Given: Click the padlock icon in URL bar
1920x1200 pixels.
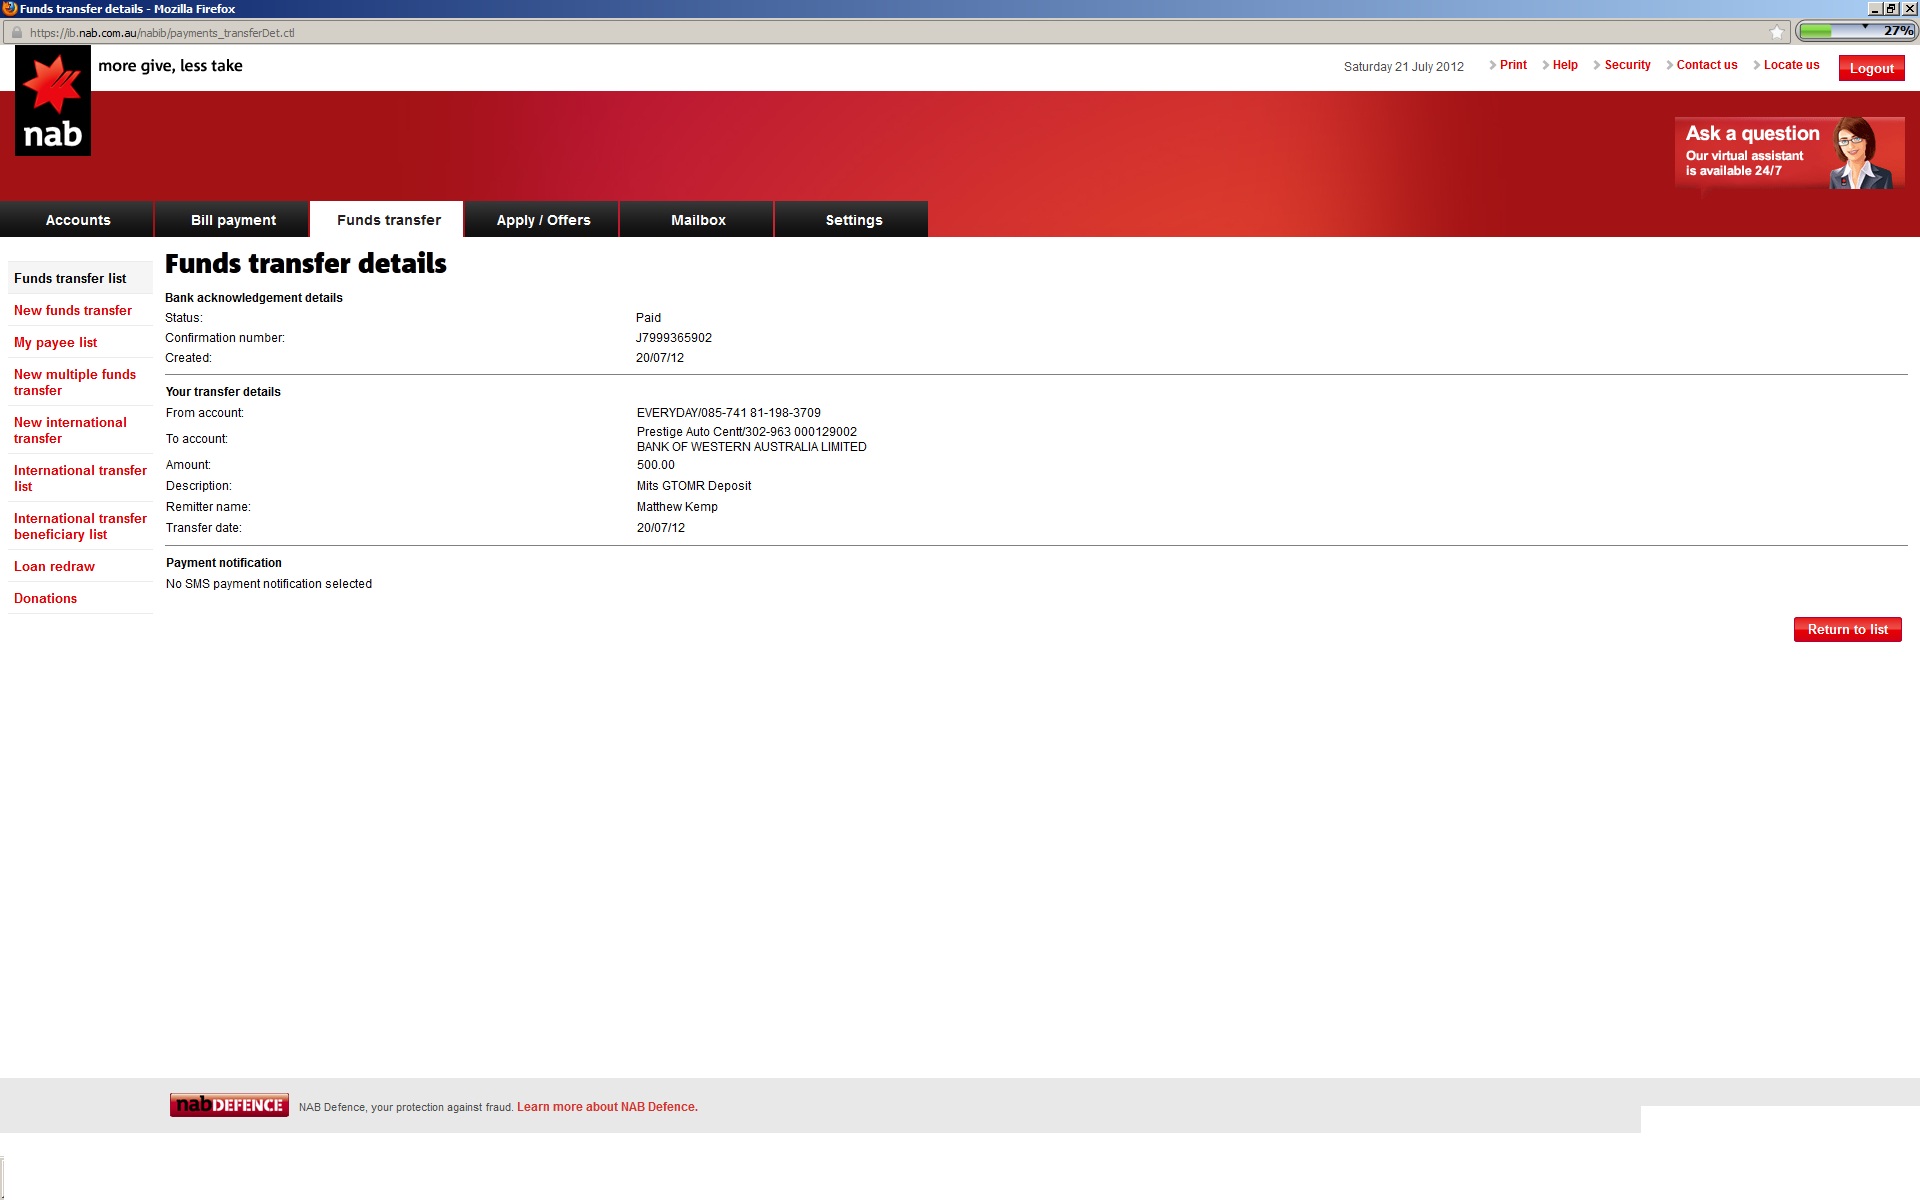Looking at the screenshot, I should 16,32.
